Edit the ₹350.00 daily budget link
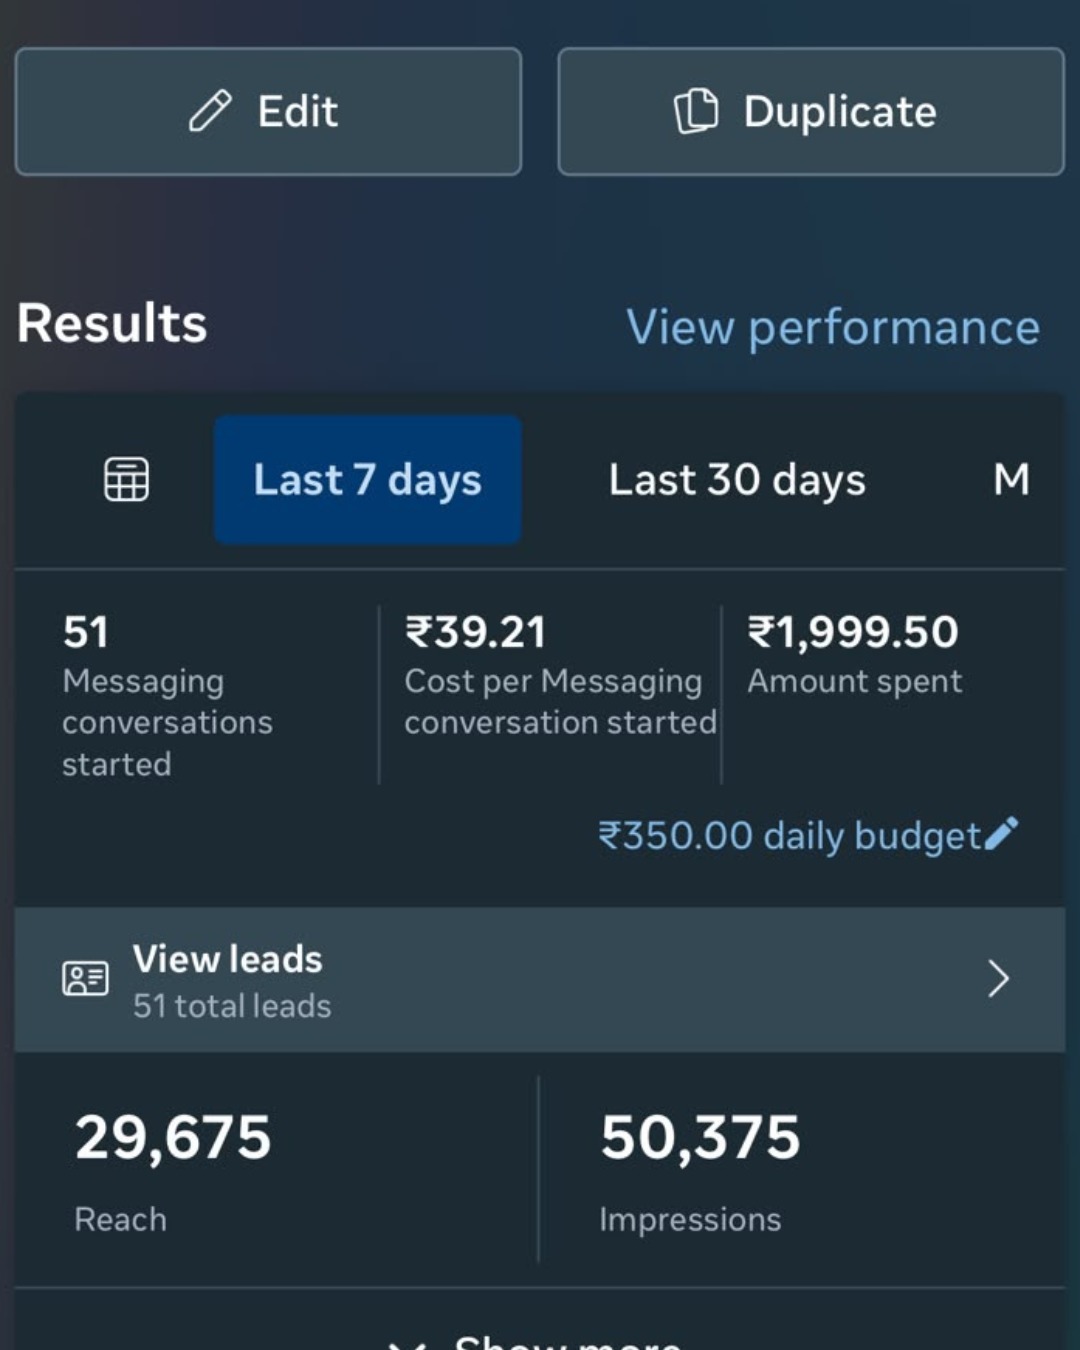This screenshot has height=1350, width=1080. [x=789, y=835]
